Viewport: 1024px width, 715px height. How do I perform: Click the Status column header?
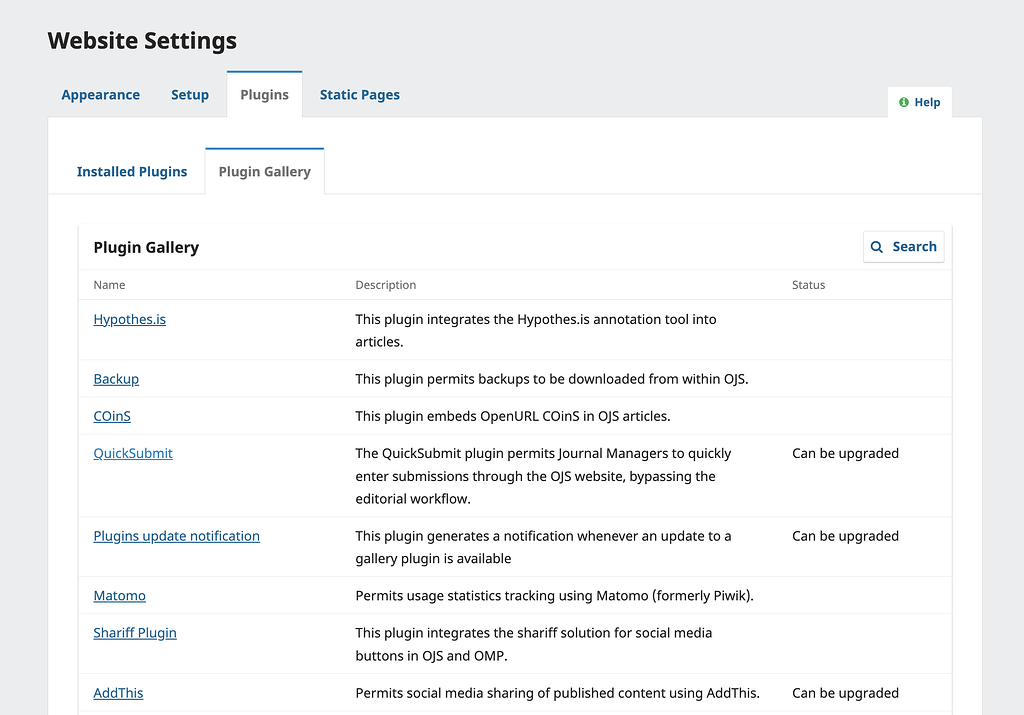[808, 285]
